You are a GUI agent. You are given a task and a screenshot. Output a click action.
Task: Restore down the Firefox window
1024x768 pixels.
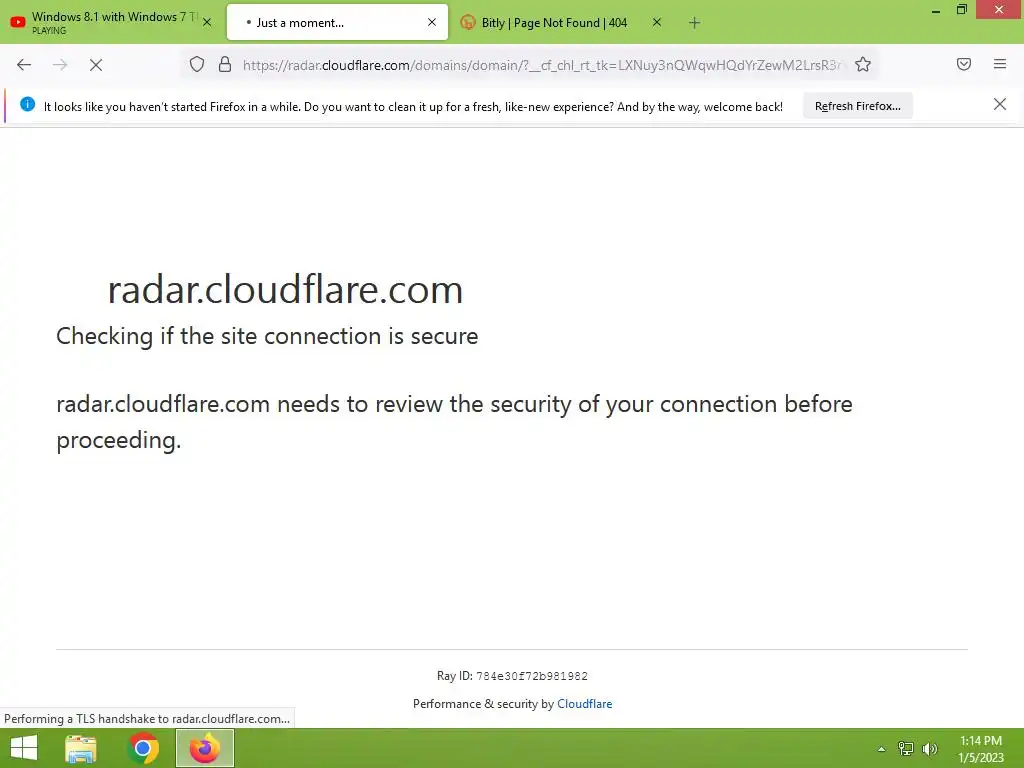pyautogui.click(x=962, y=9)
